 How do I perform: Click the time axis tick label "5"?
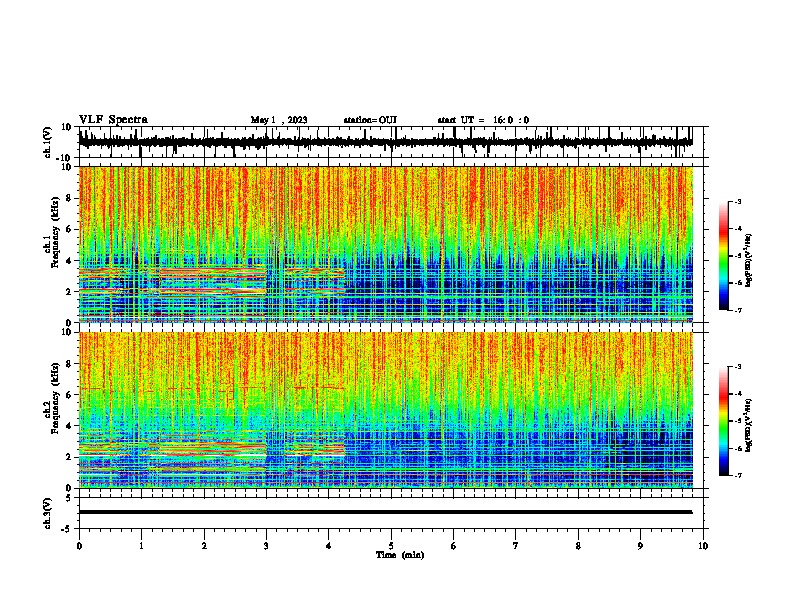click(x=391, y=546)
